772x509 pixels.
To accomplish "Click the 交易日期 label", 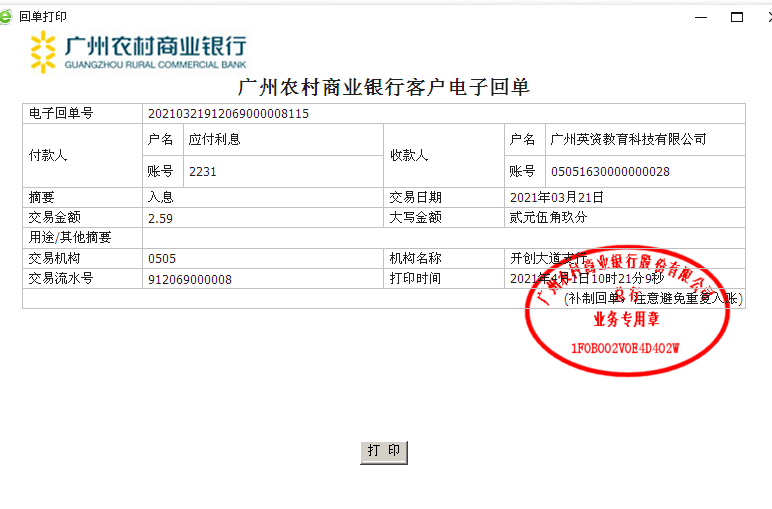I will (x=415, y=197).
